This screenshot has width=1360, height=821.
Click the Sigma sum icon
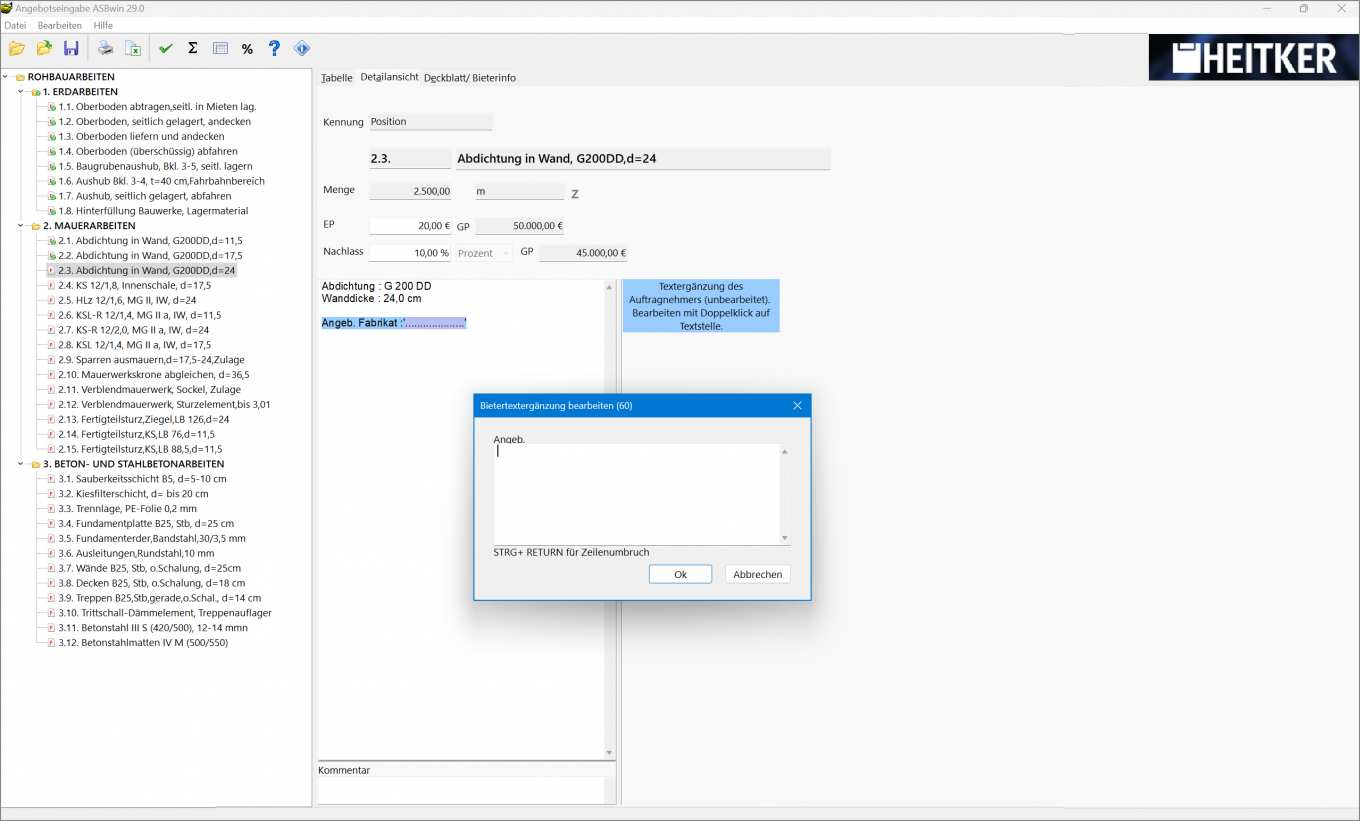coord(192,47)
